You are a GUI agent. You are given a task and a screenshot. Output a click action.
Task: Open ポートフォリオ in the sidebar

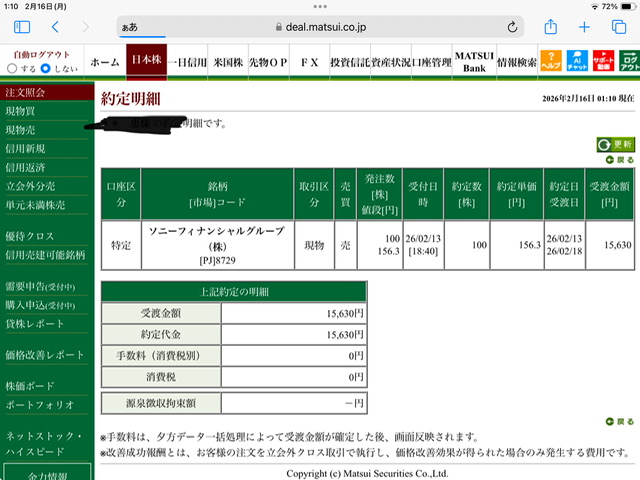pos(40,405)
